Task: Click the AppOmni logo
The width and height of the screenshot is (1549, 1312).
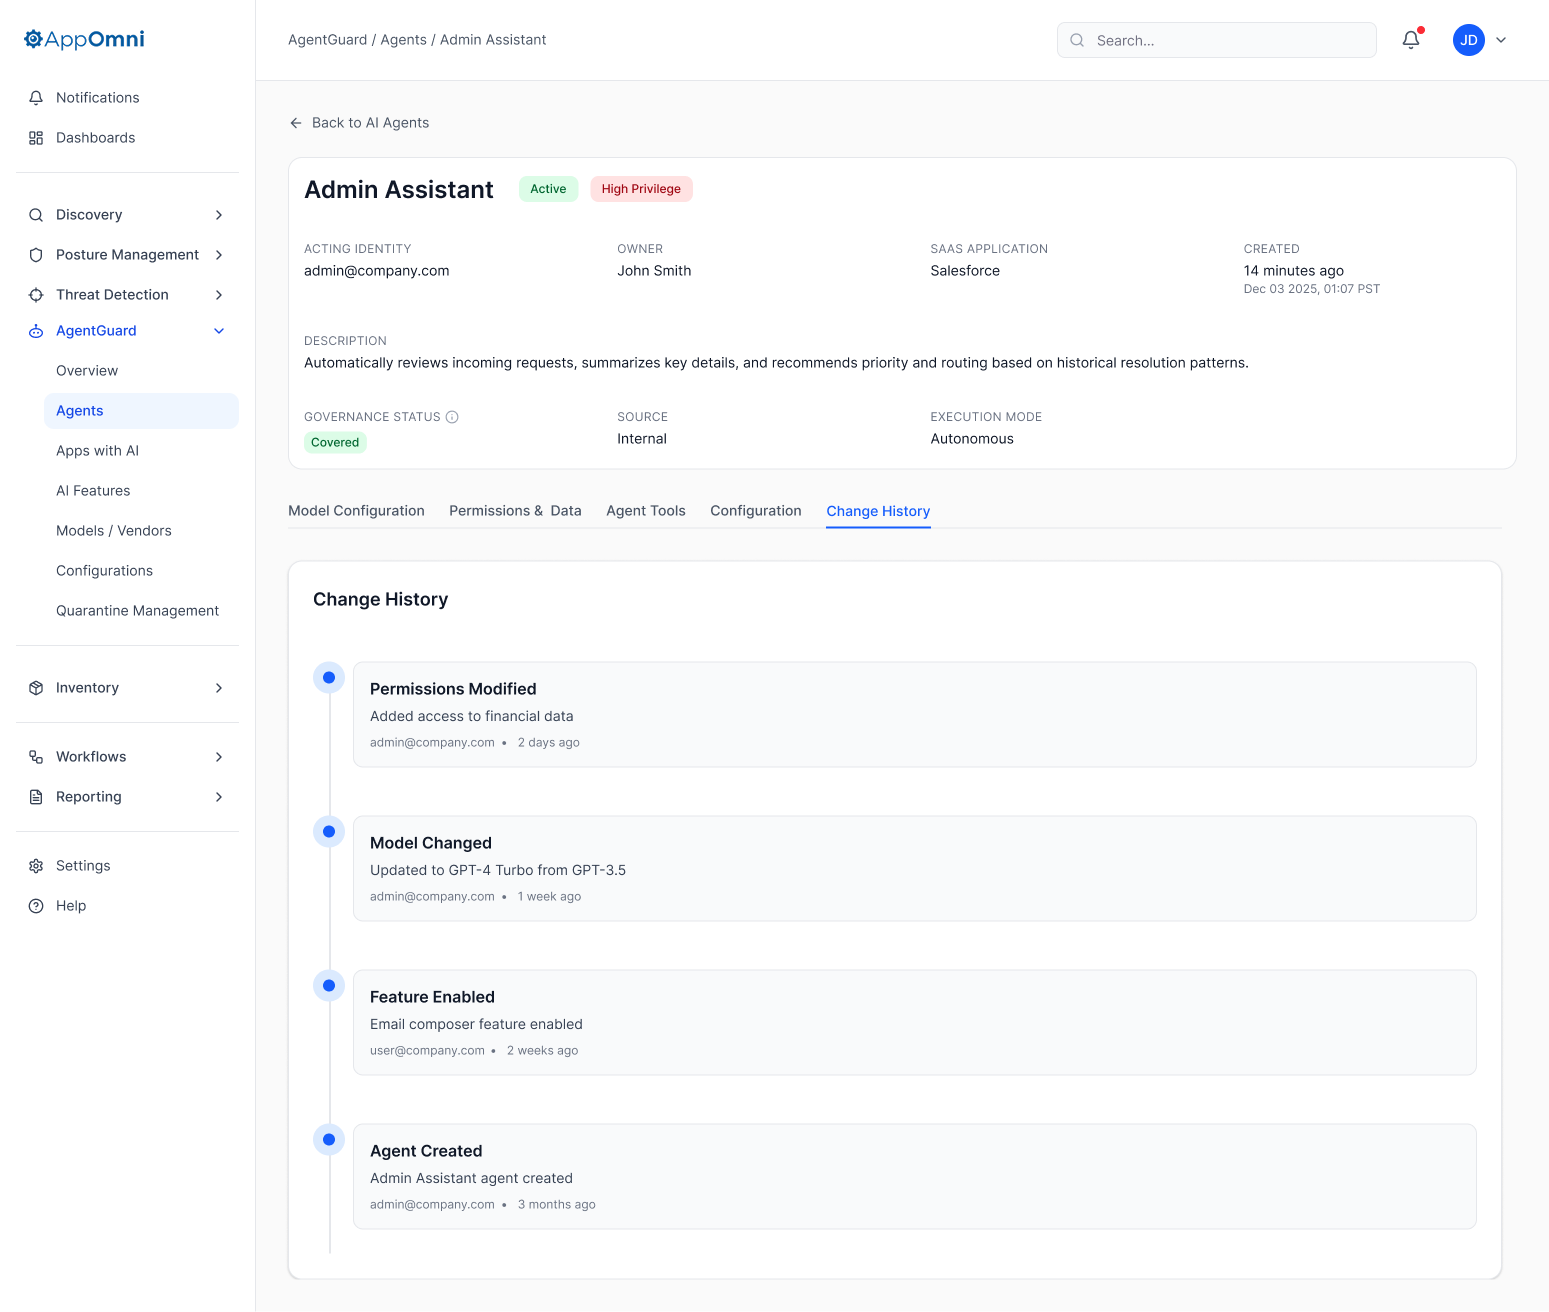Action: (x=84, y=39)
